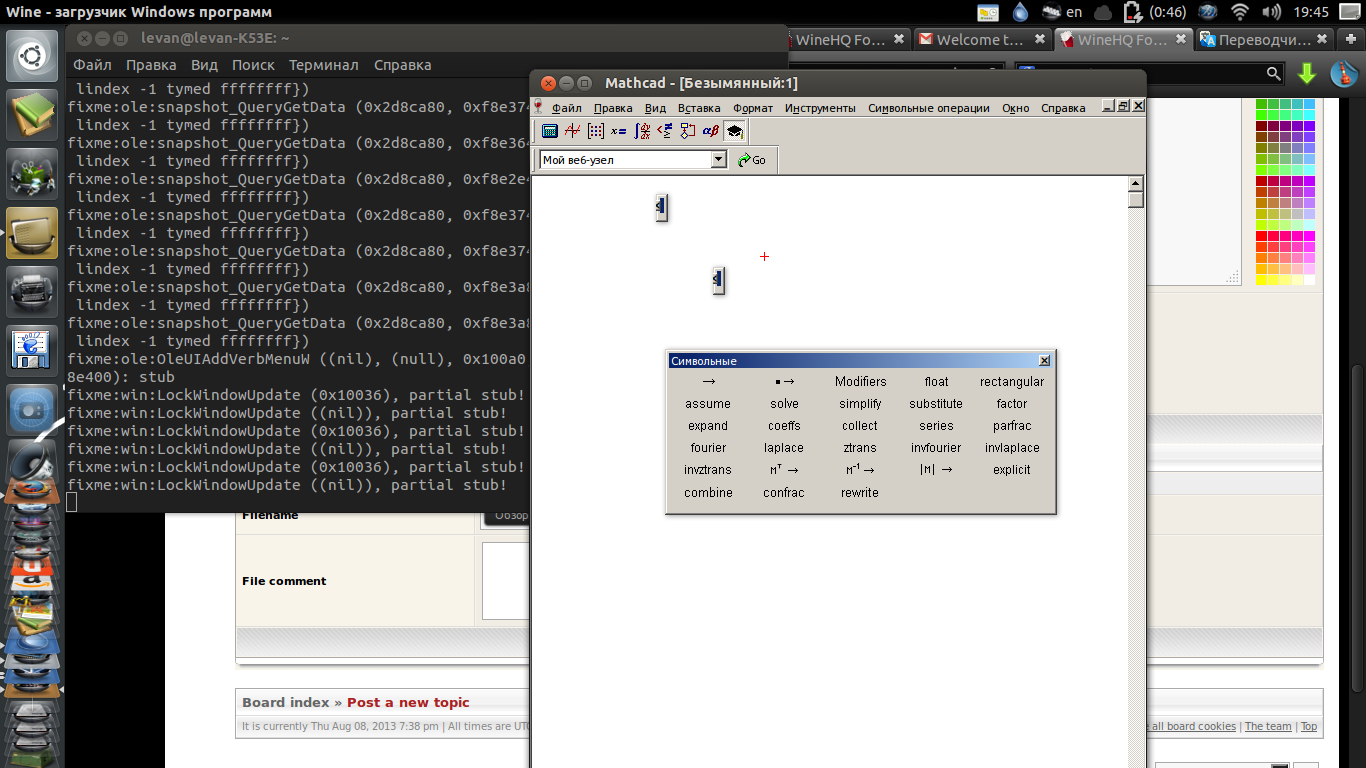
Task: Insert the fourier transform keyword
Action: point(708,448)
